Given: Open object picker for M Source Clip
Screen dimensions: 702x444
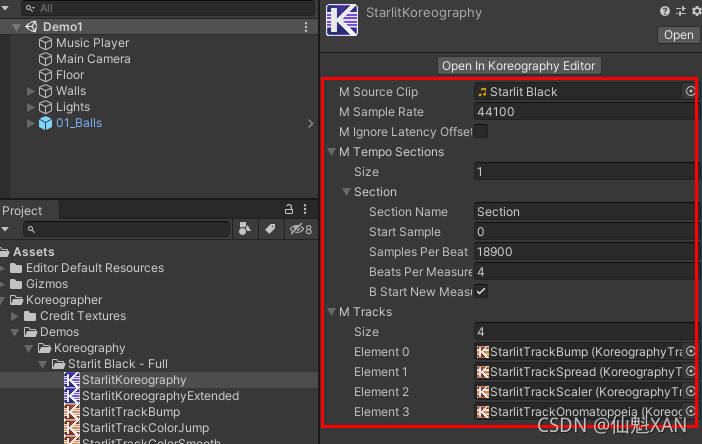Looking at the screenshot, I should pos(690,91).
